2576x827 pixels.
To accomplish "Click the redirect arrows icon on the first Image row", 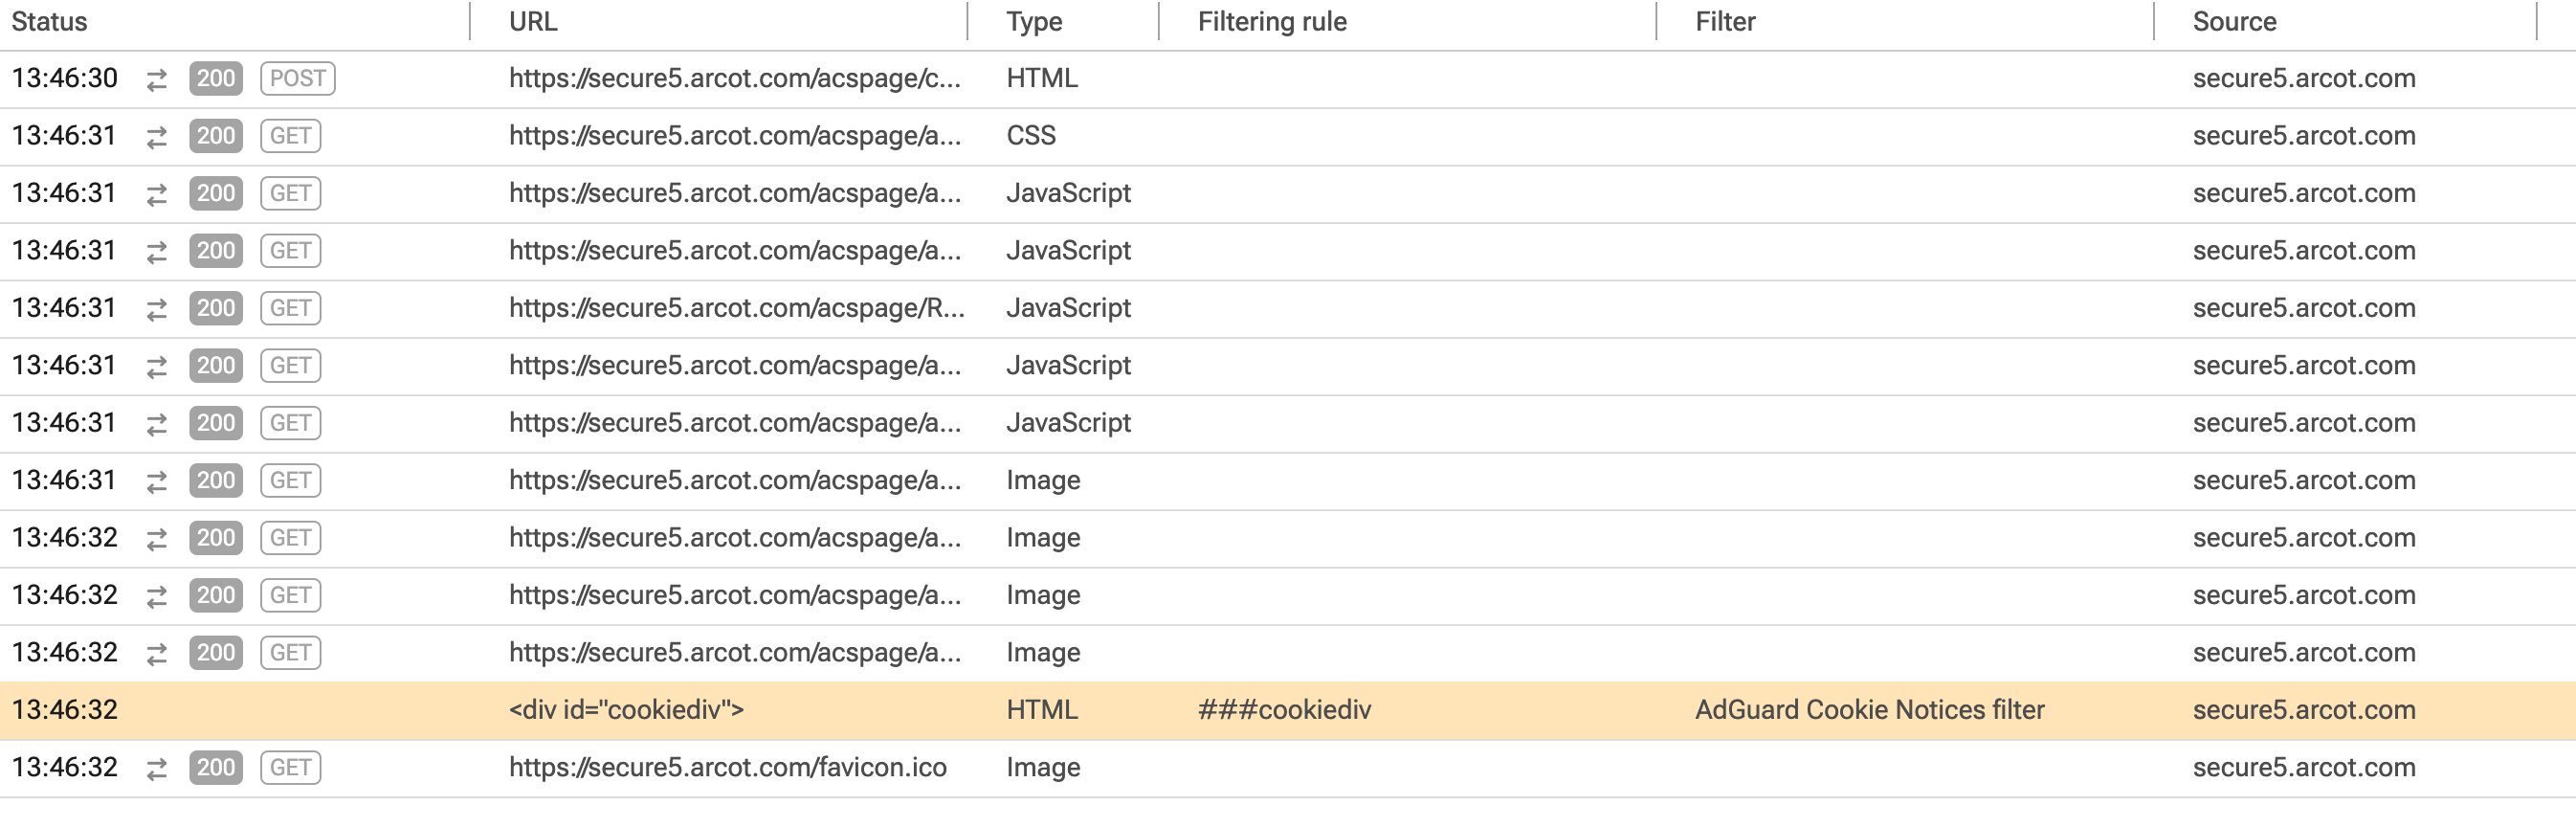I will 157,479.
